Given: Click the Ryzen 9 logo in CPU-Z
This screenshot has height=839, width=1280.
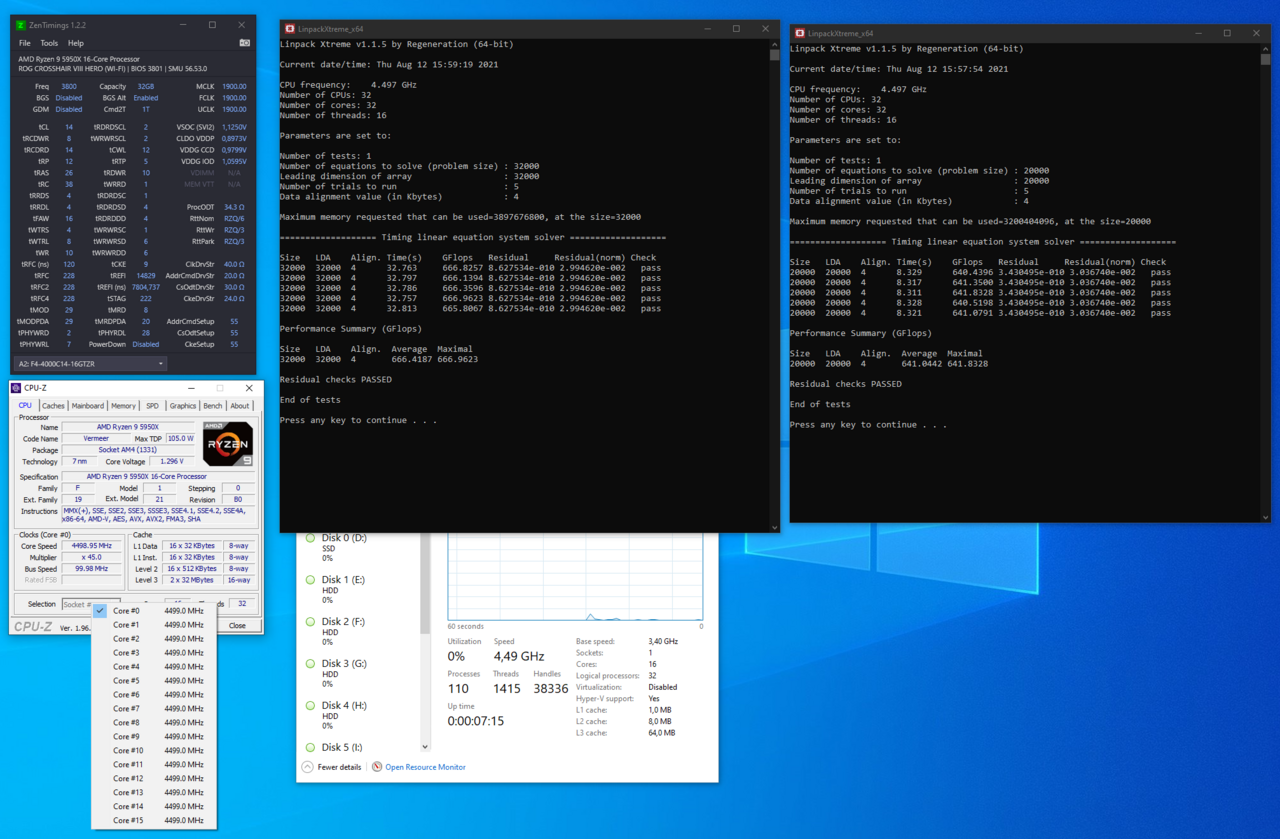Looking at the screenshot, I should pos(227,444).
